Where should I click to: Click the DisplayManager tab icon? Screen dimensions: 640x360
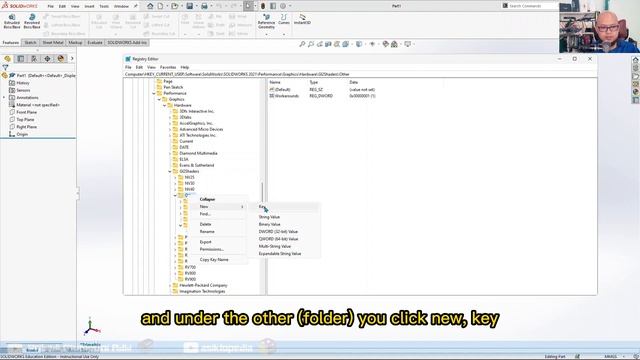coord(61,59)
